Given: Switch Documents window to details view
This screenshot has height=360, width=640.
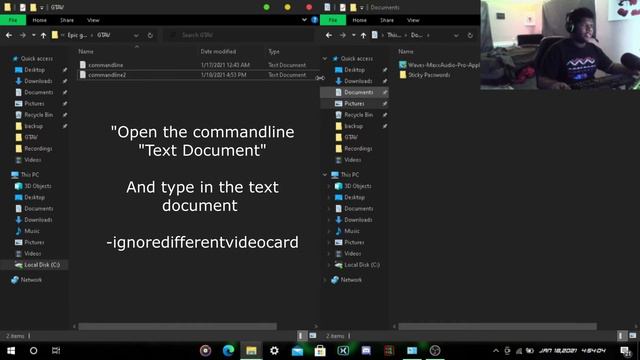Looking at the screenshot, I should click(x=621, y=336).
